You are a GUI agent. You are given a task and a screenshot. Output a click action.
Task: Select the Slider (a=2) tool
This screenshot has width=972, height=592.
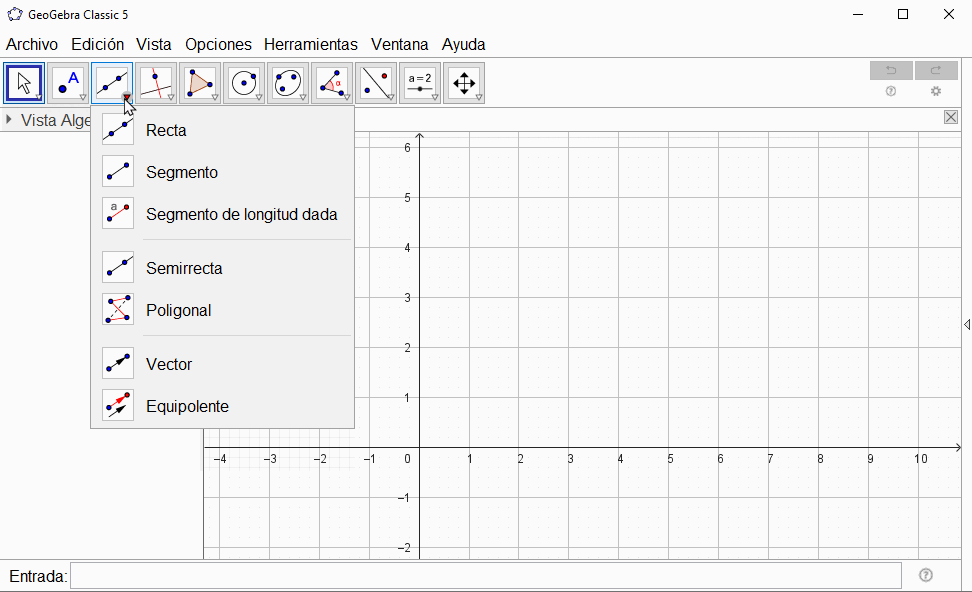(x=420, y=83)
